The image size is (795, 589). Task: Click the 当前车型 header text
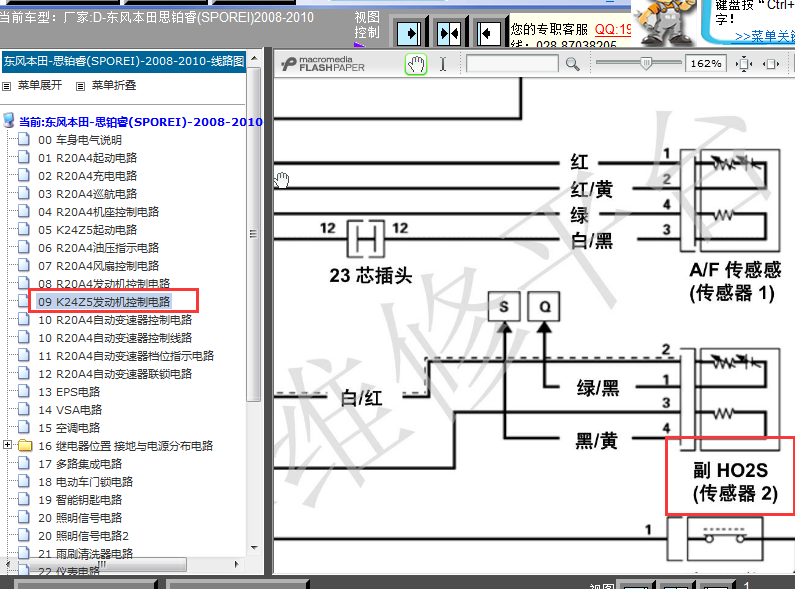click(157, 17)
